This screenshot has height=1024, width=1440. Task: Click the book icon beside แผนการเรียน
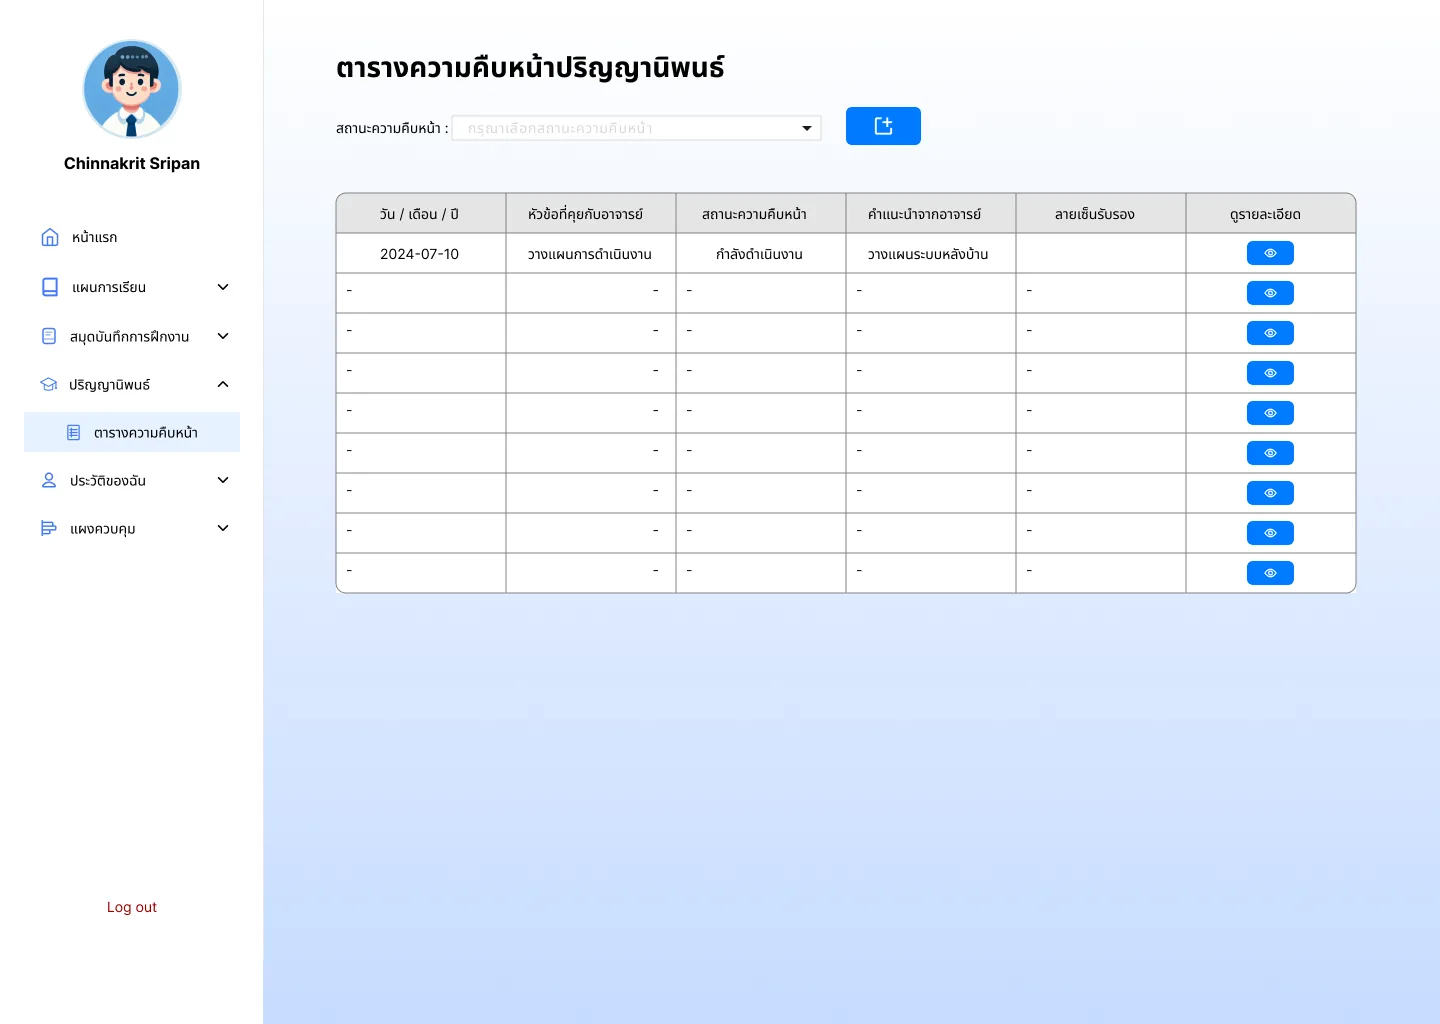click(50, 287)
